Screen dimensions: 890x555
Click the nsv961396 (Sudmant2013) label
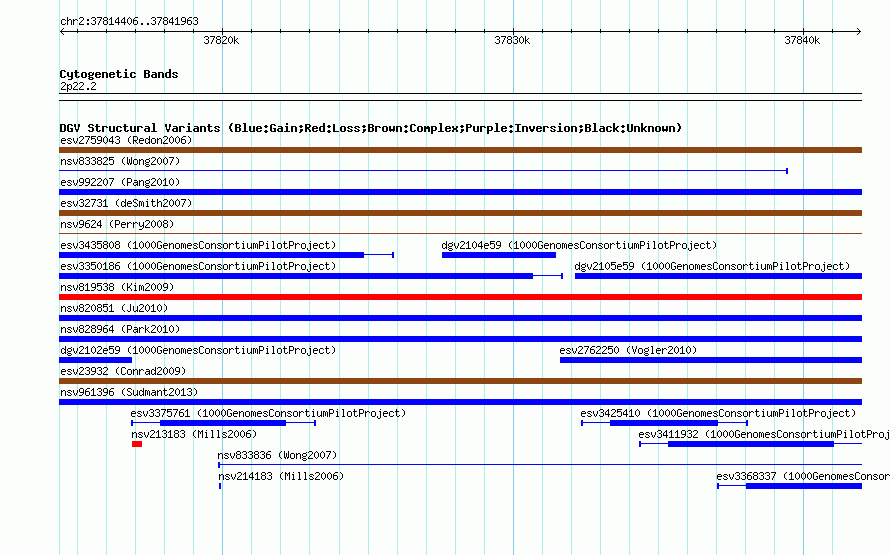tap(129, 392)
